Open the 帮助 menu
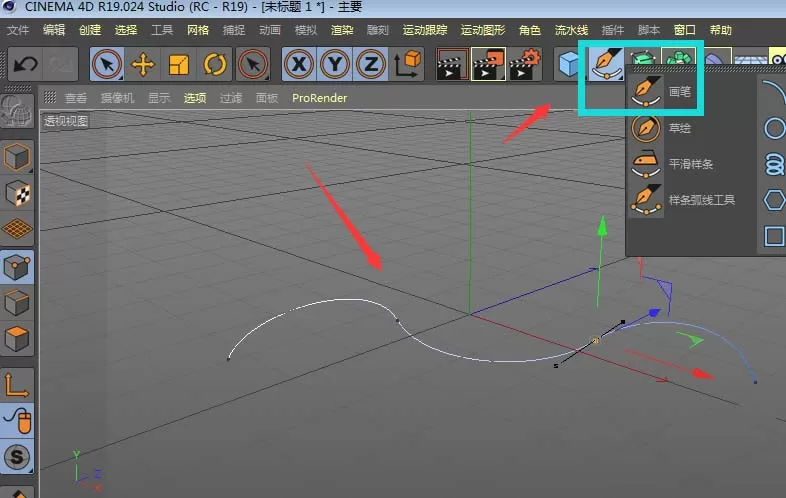The height and width of the screenshot is (498, 786). 721,30
